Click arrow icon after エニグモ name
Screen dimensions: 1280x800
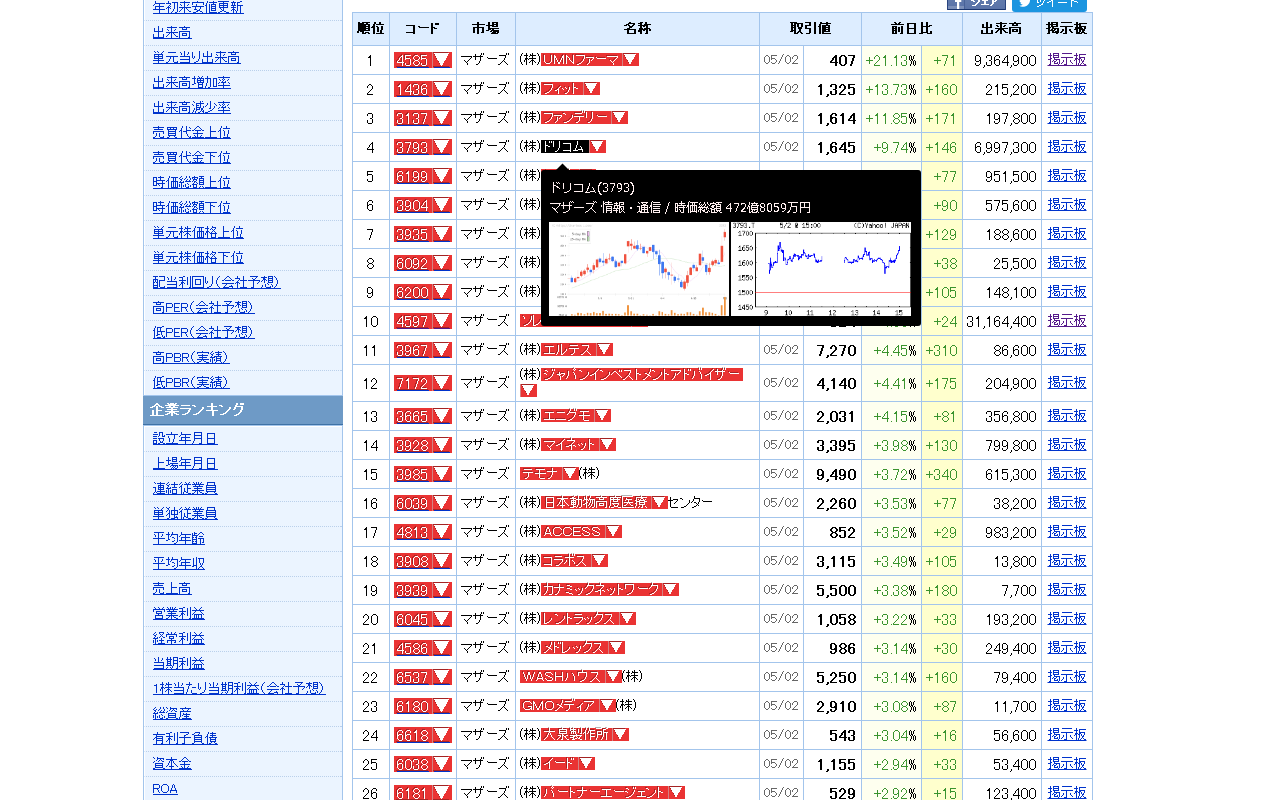[602, 416]
